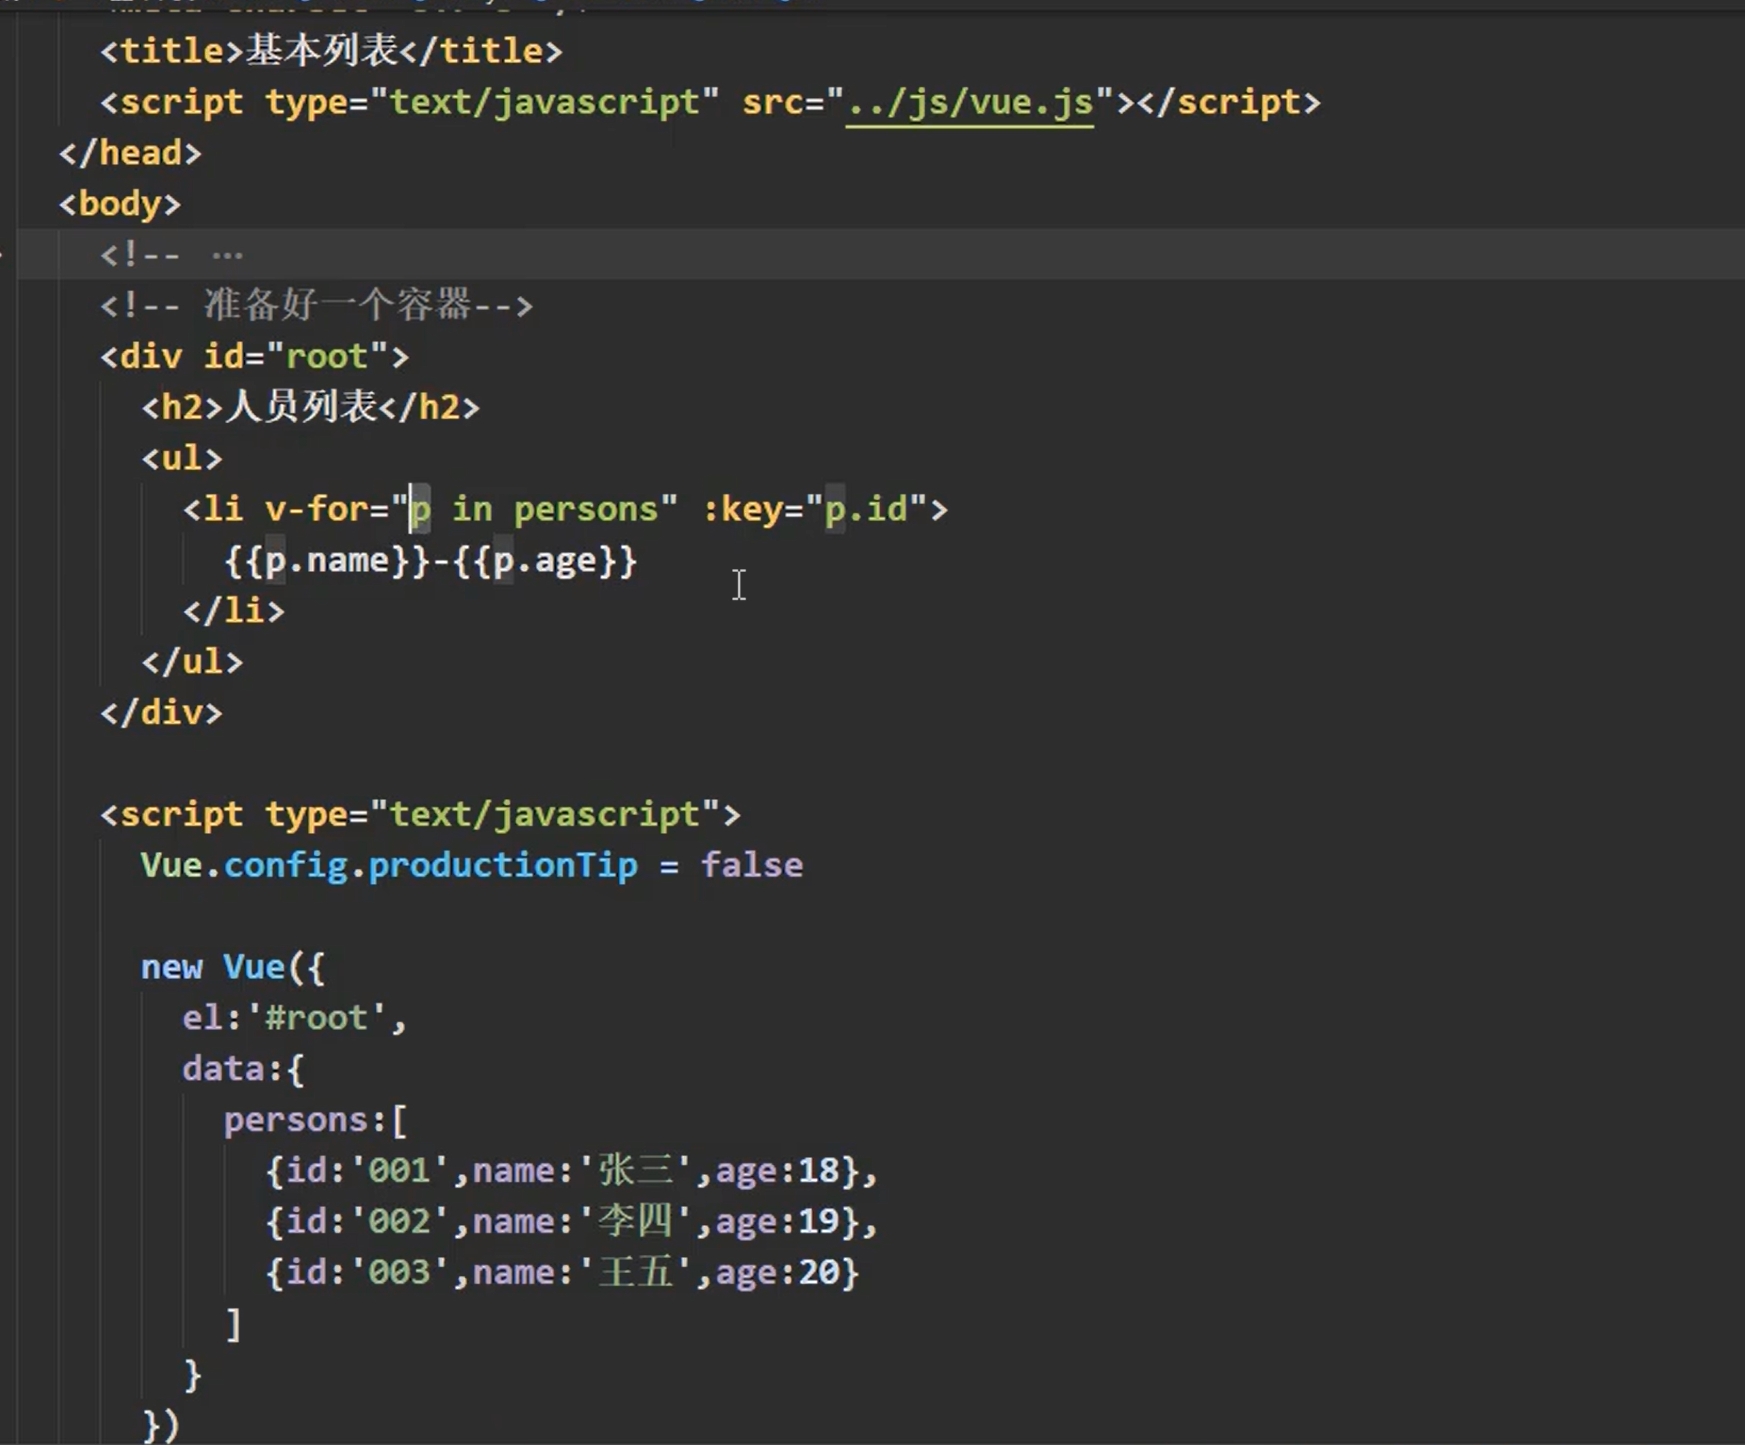Click the age value 19

(x=818, y=1222)
